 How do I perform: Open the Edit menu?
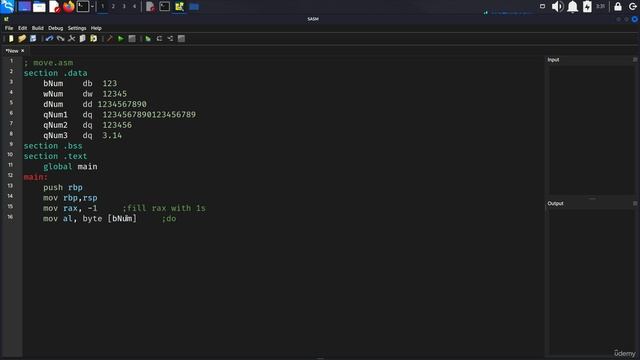pyautogui.click(x=22, y=28)
